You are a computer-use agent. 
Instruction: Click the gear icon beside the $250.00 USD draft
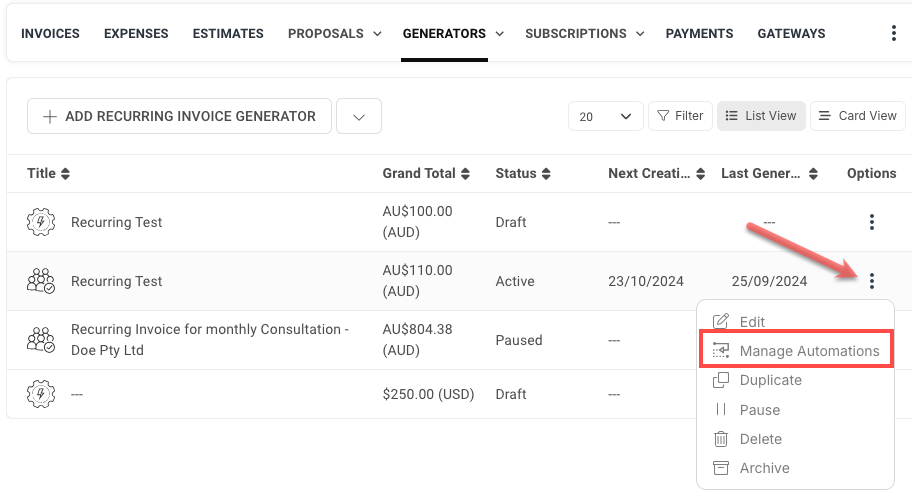coord(41,394)
